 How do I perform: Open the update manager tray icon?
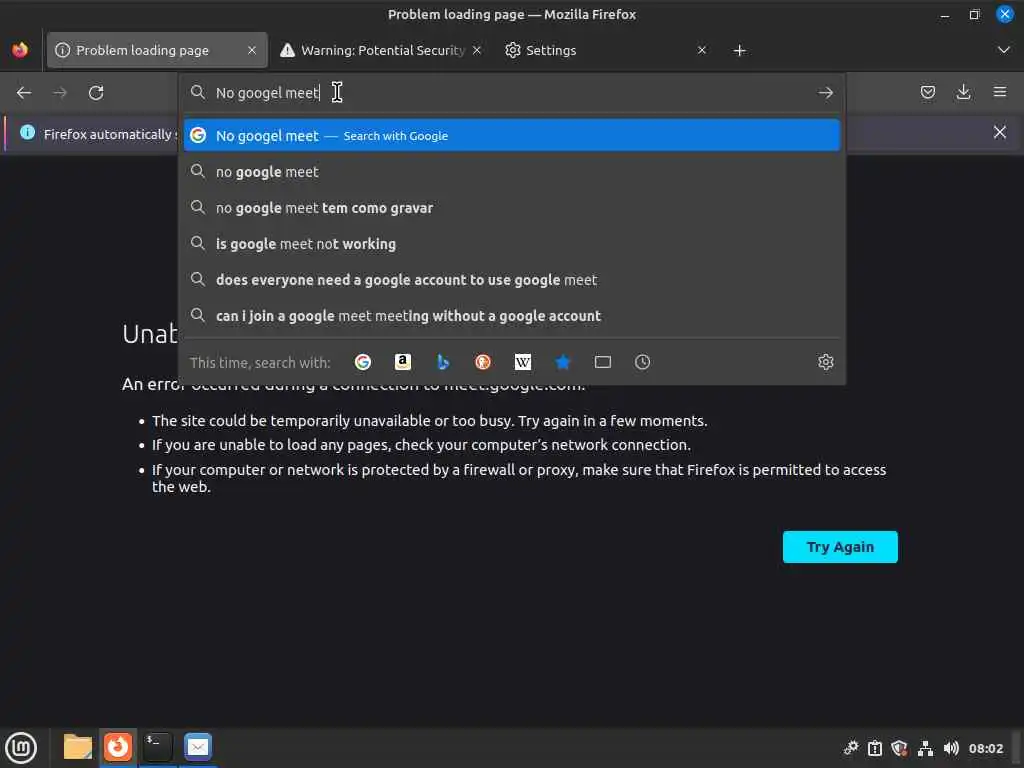[875, 748]
